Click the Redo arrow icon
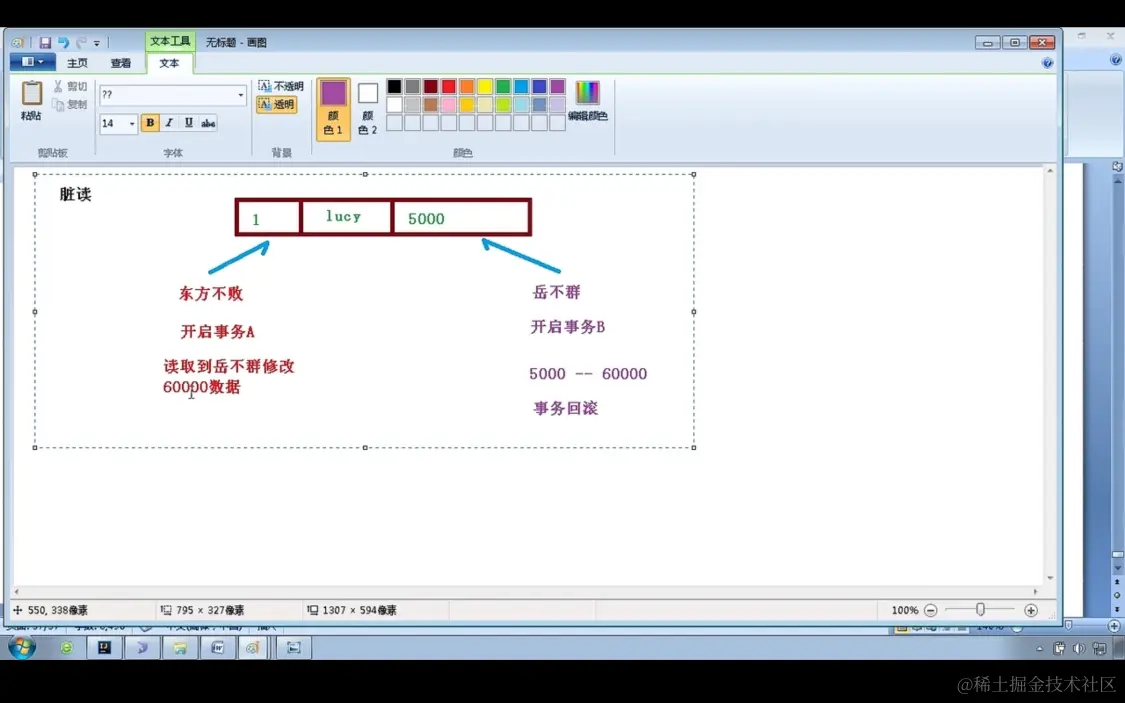This screenshot has height=703, width=1125. [81, 43]
